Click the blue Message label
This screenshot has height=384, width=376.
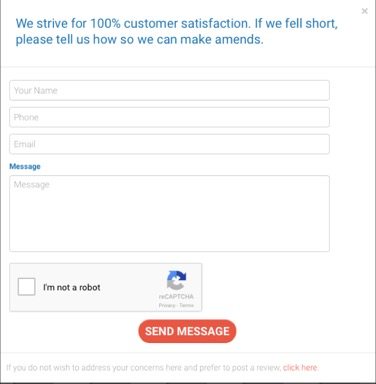[x=25, y=166]
